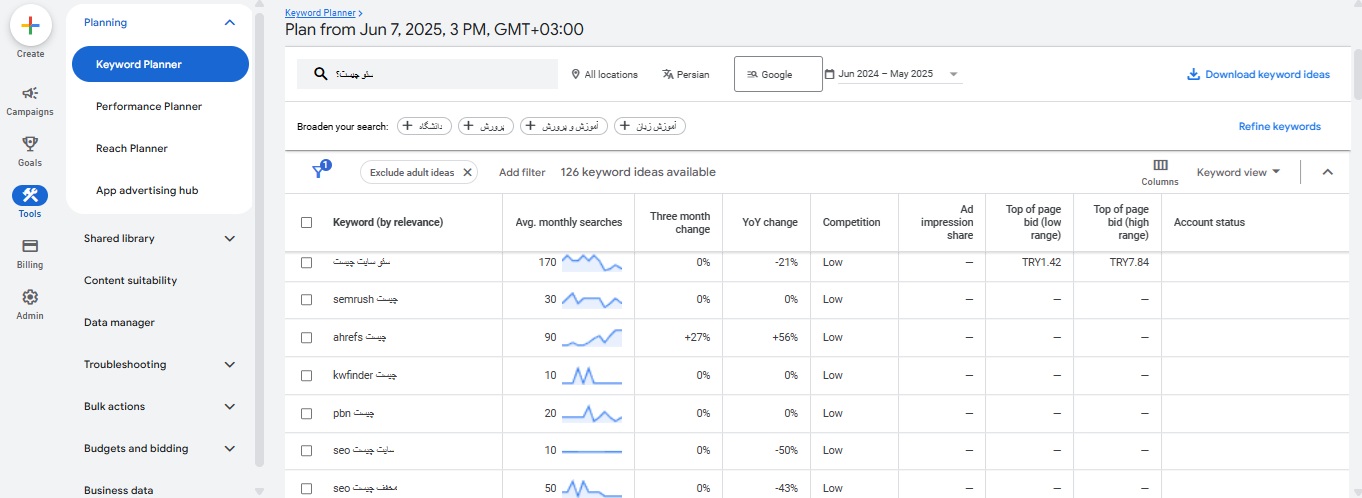Open Business data menu item
Viewport: 1362px width, 498px height.
point(118,490)
